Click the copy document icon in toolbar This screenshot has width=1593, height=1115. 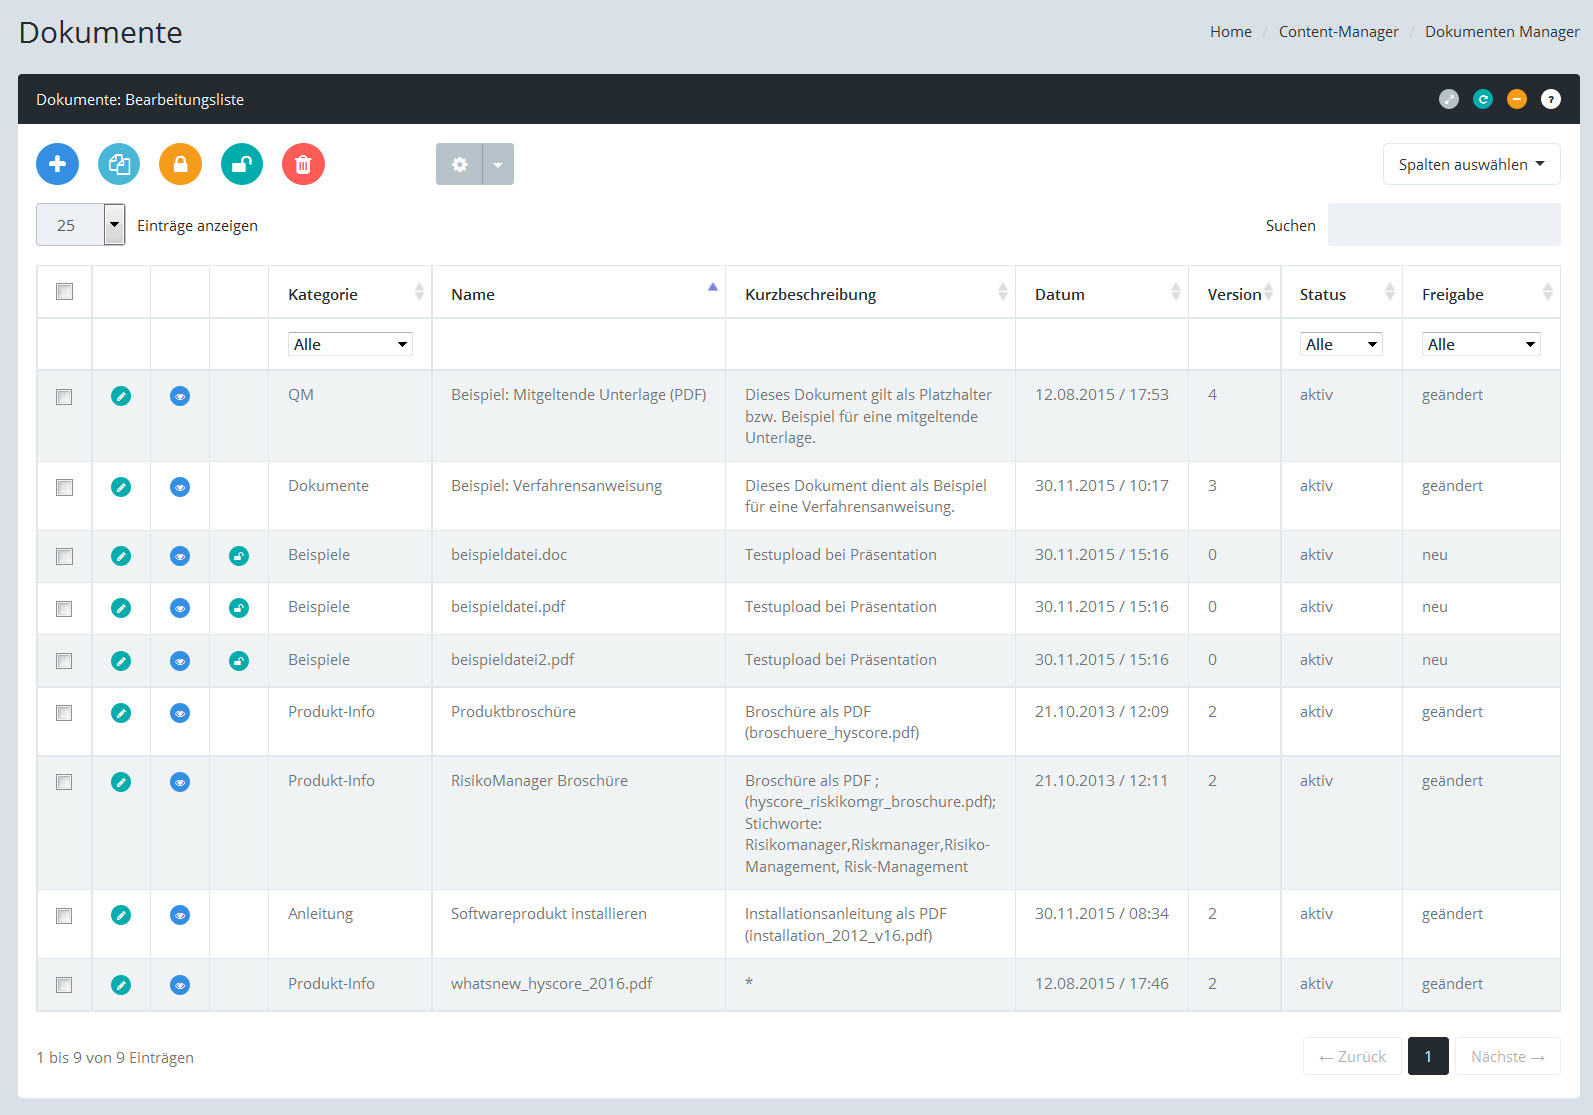[119, 164]
